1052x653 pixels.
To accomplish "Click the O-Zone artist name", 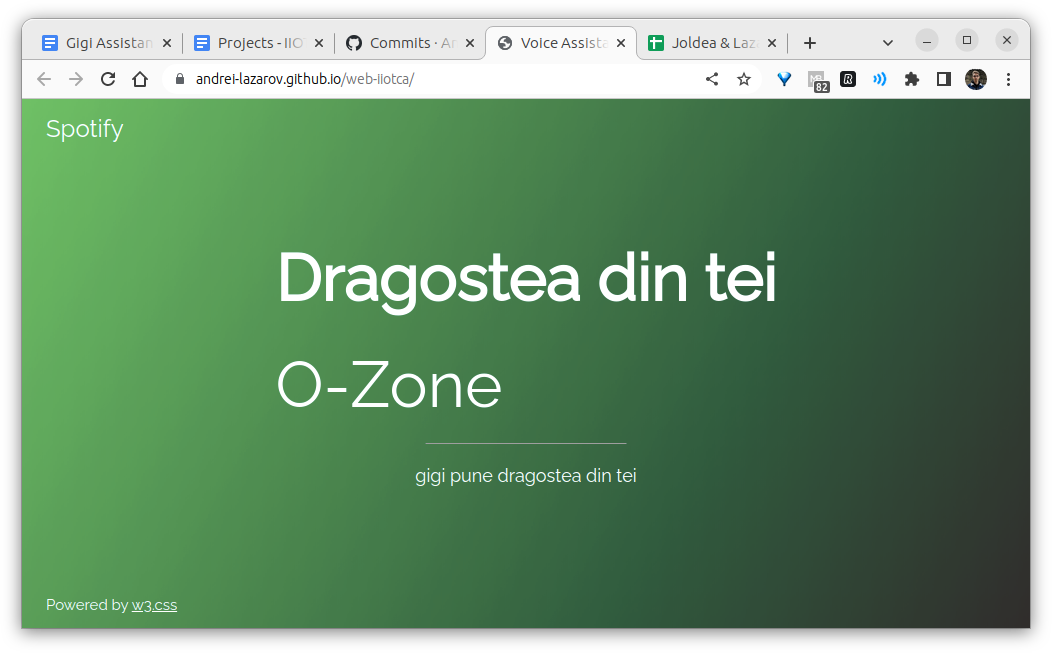I will point(389,385).
